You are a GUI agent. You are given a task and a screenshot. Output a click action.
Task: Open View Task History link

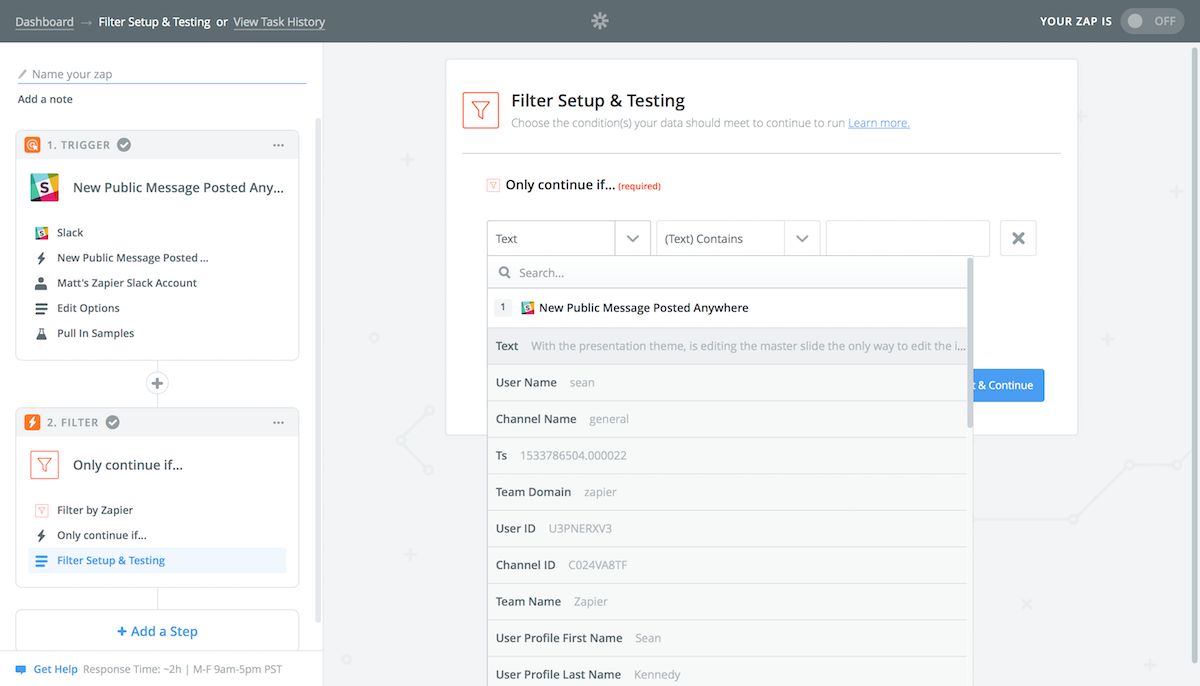click(x=279, y=22)
